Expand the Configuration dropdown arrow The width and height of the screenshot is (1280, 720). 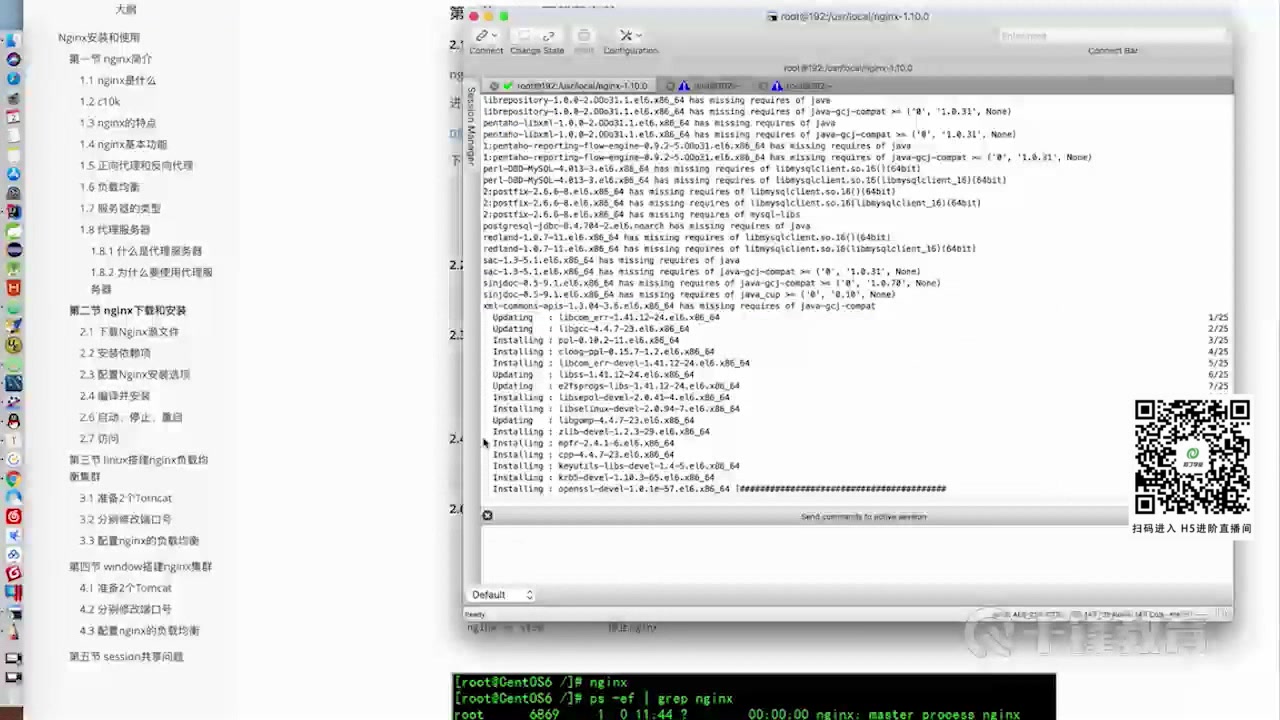pos(641,36)
